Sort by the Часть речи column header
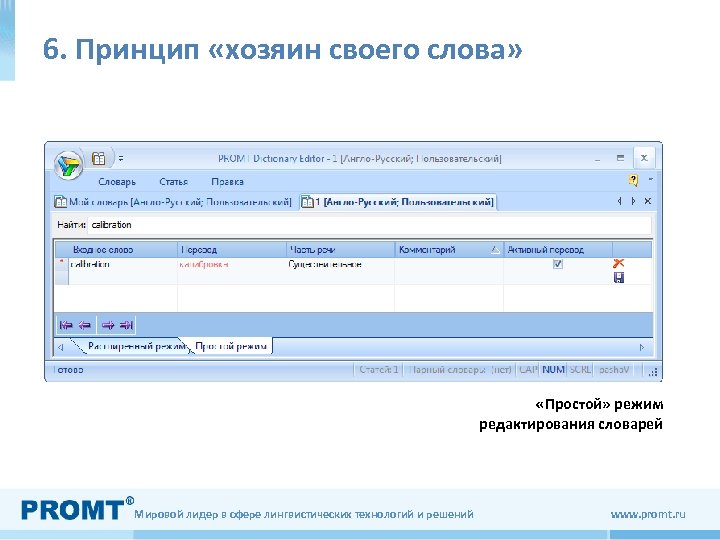Viewport: 720px width, 540px height. click(340, 250)
